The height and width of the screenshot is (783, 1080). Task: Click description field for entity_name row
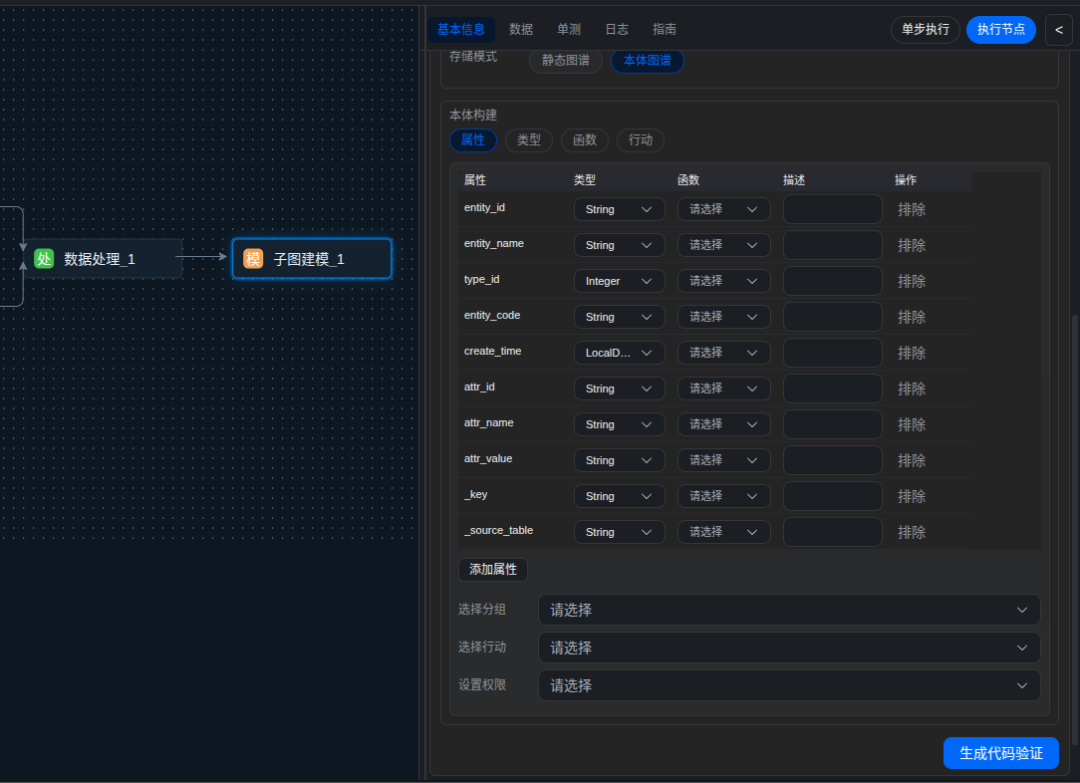click(x=832, y=245)
